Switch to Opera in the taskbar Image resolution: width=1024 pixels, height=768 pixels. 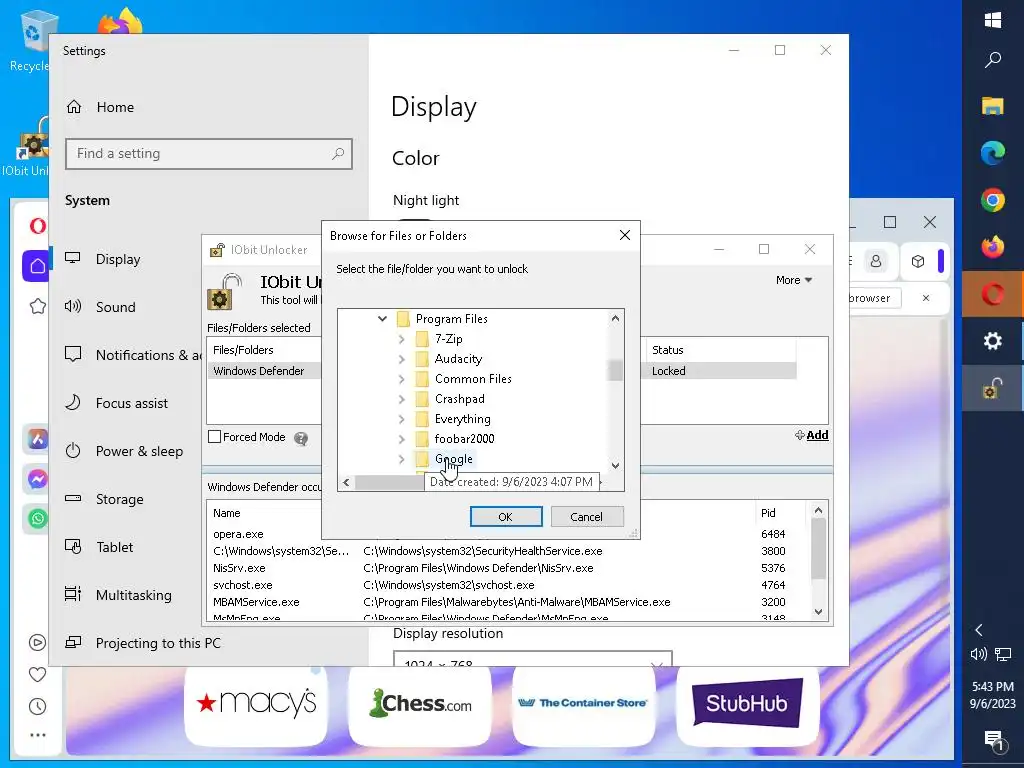[993, 294]
